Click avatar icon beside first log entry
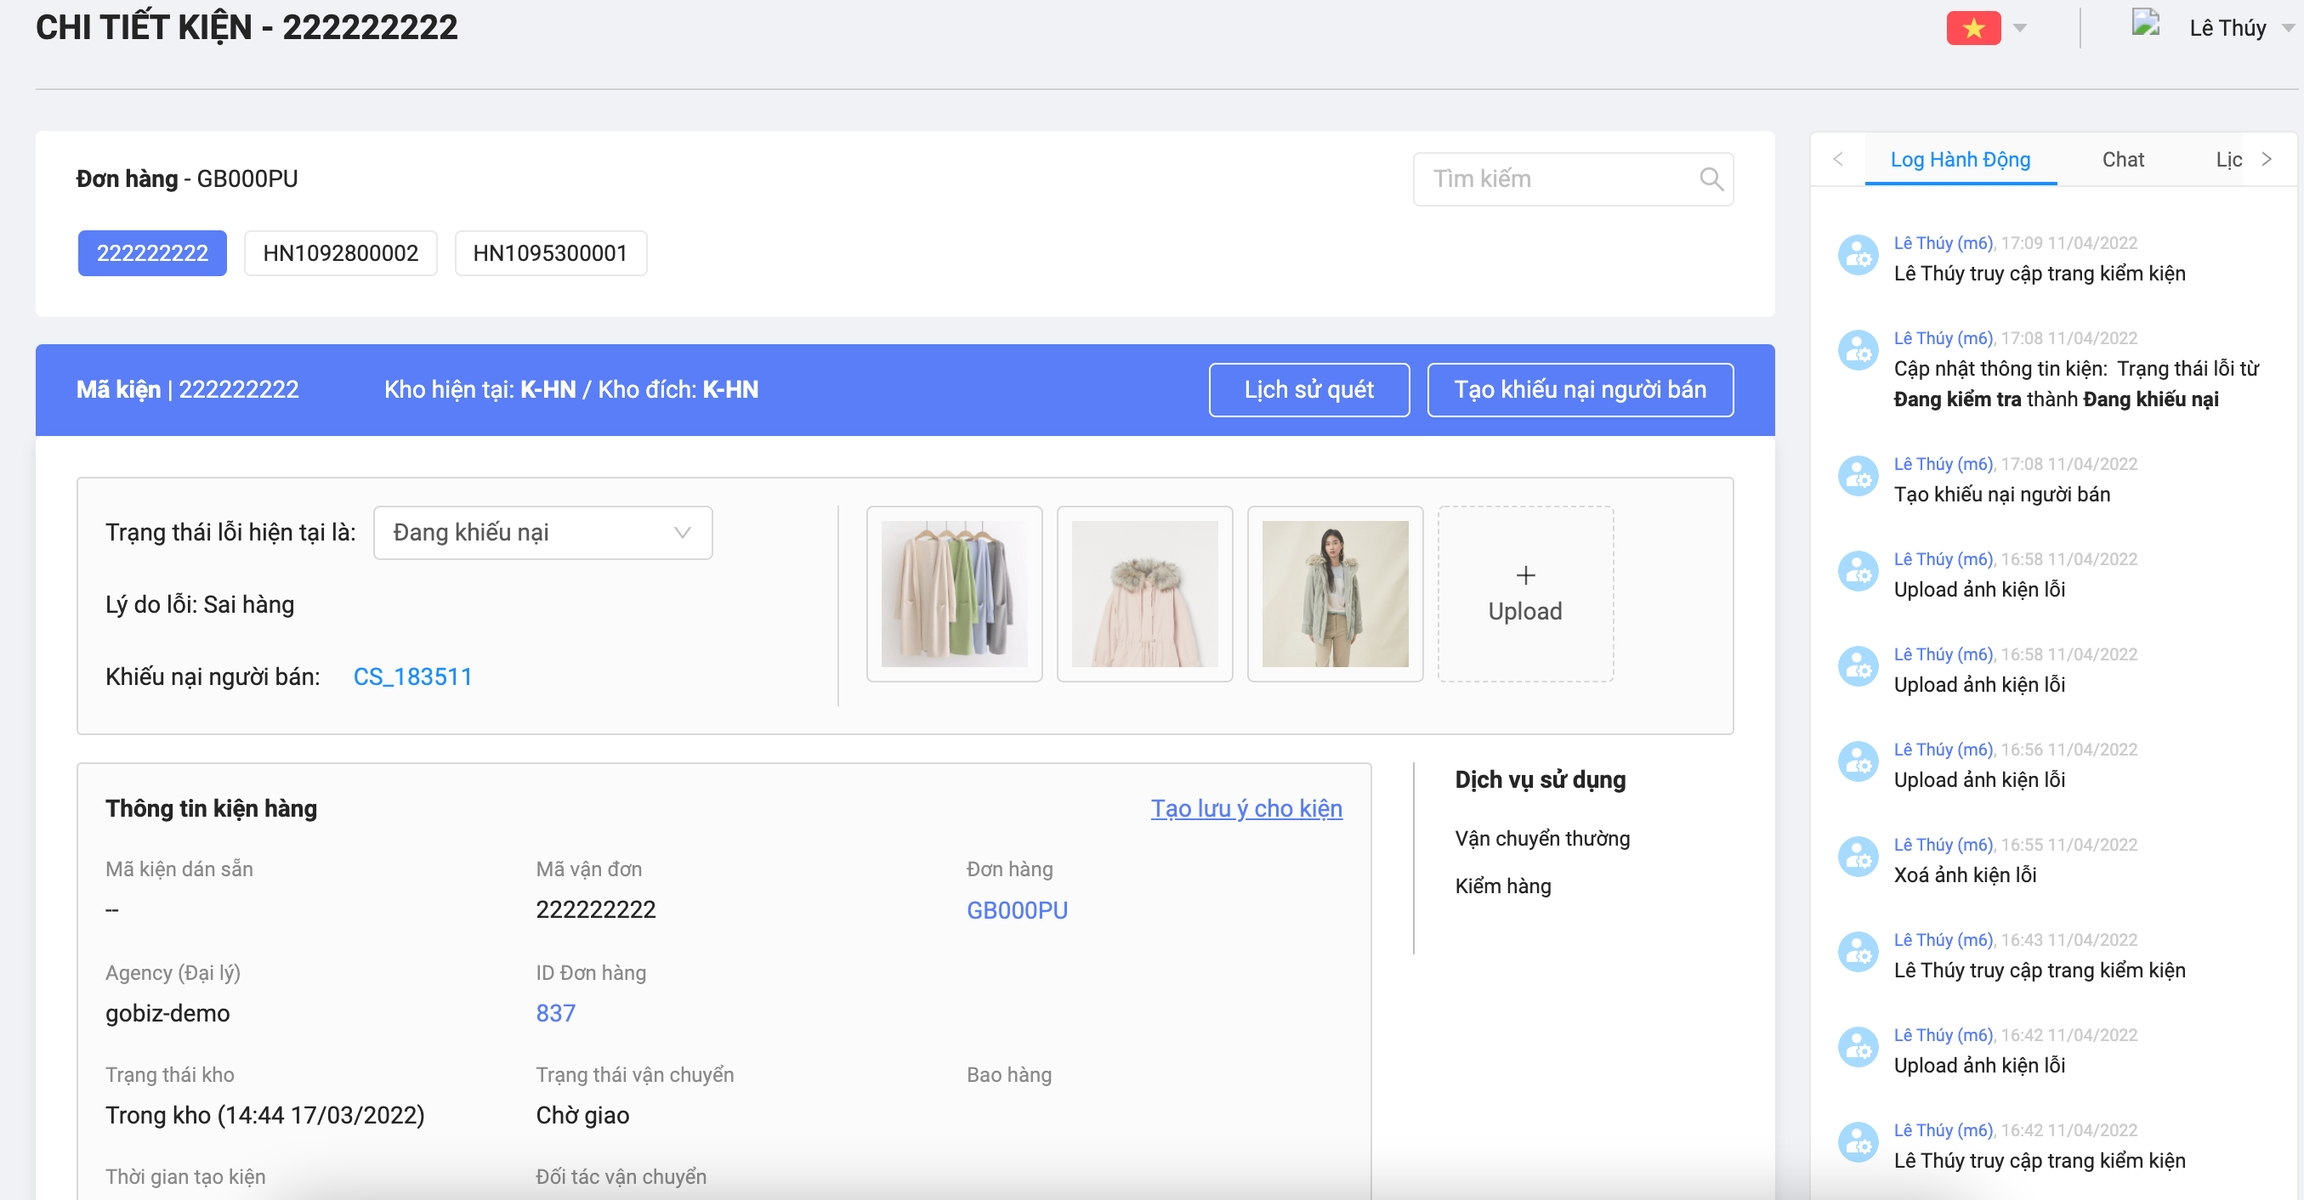2304x1200 pixels. point(1859,256)
